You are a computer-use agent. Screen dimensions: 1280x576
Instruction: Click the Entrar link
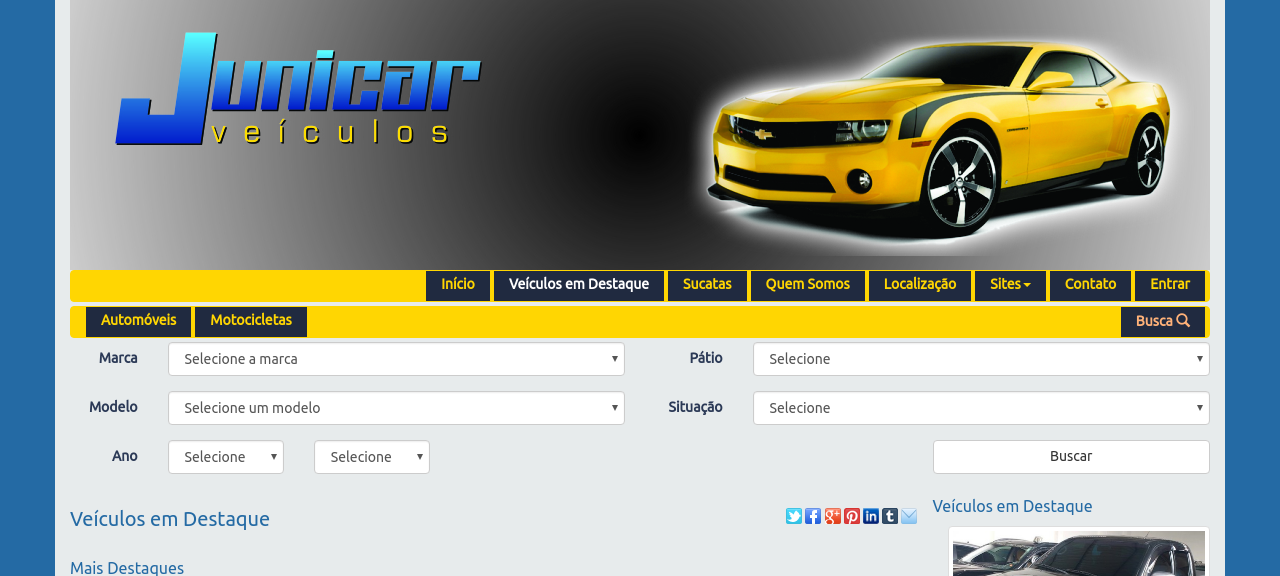click(x=1169, y=284)
